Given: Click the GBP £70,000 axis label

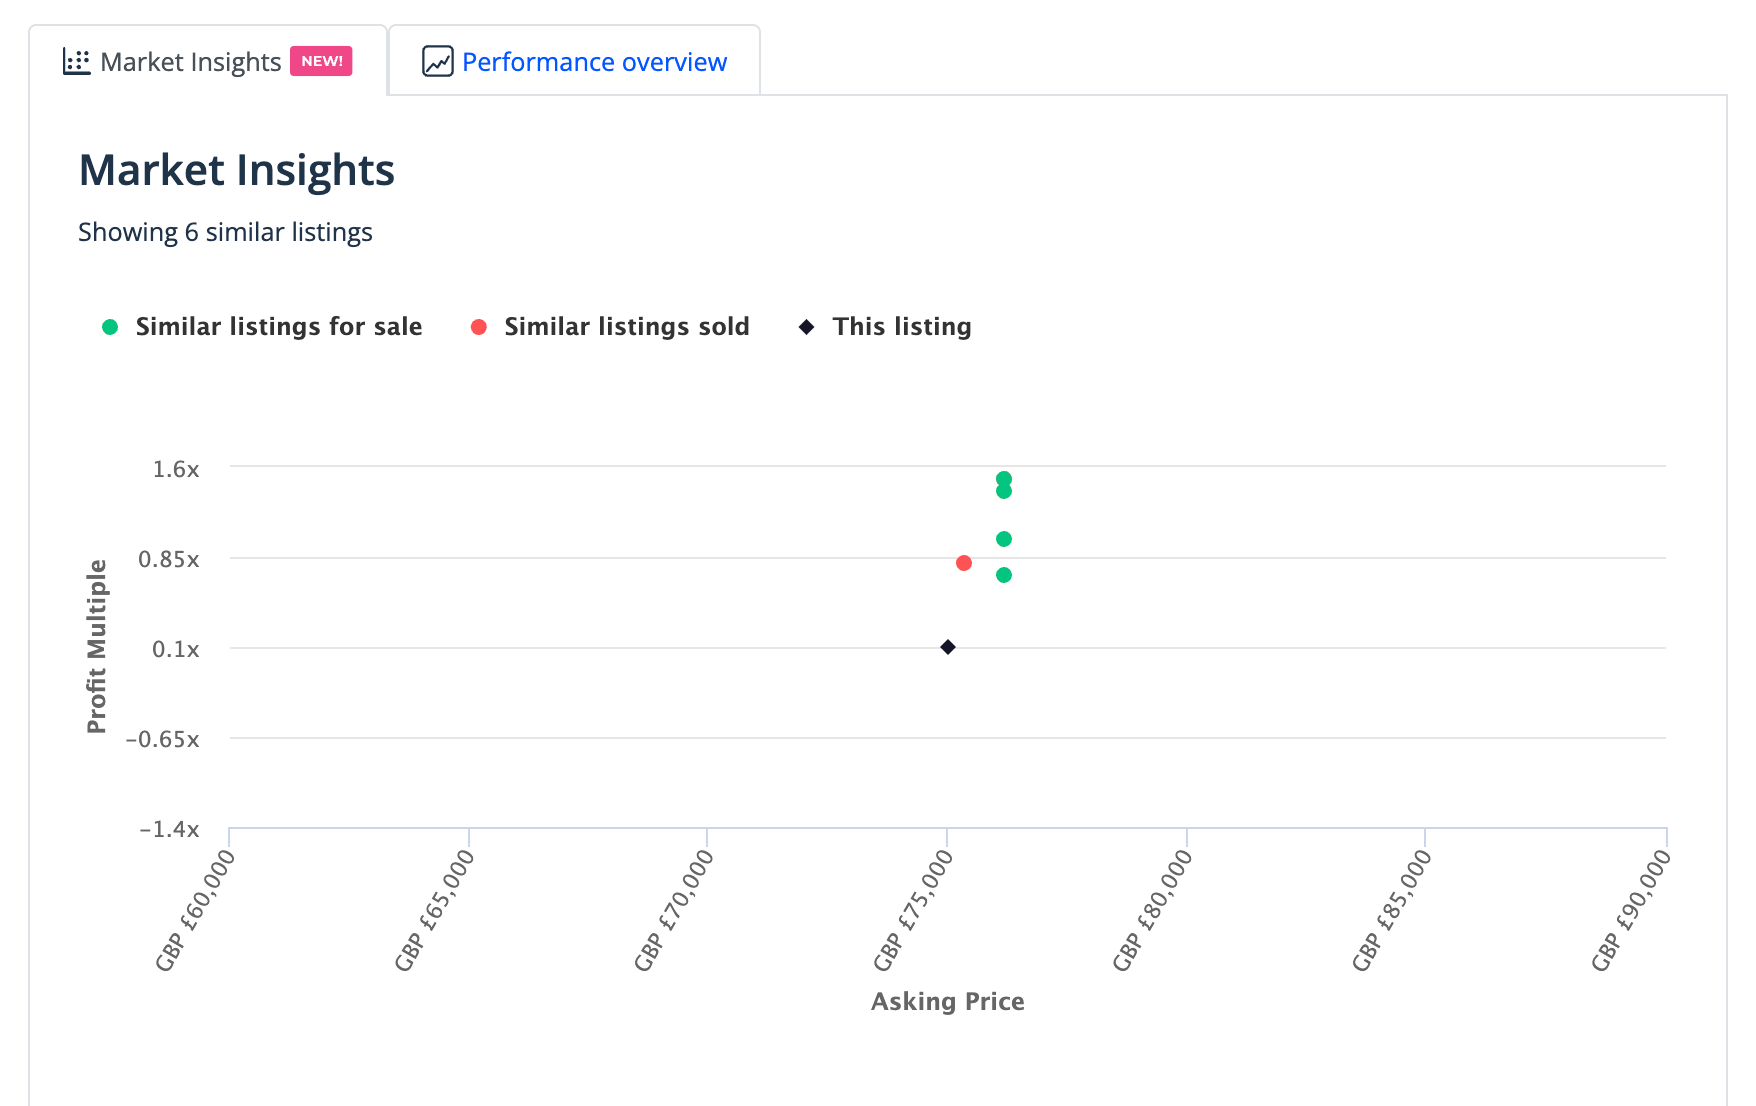Looking at the screenshot, I should pyautogui.click(x=674, y=911).
